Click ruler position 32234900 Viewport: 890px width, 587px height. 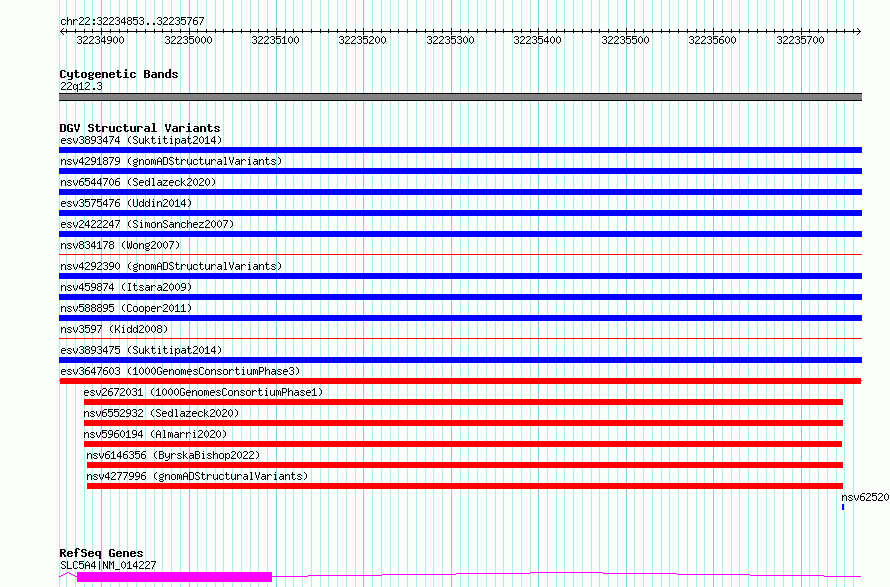point(100,40)
